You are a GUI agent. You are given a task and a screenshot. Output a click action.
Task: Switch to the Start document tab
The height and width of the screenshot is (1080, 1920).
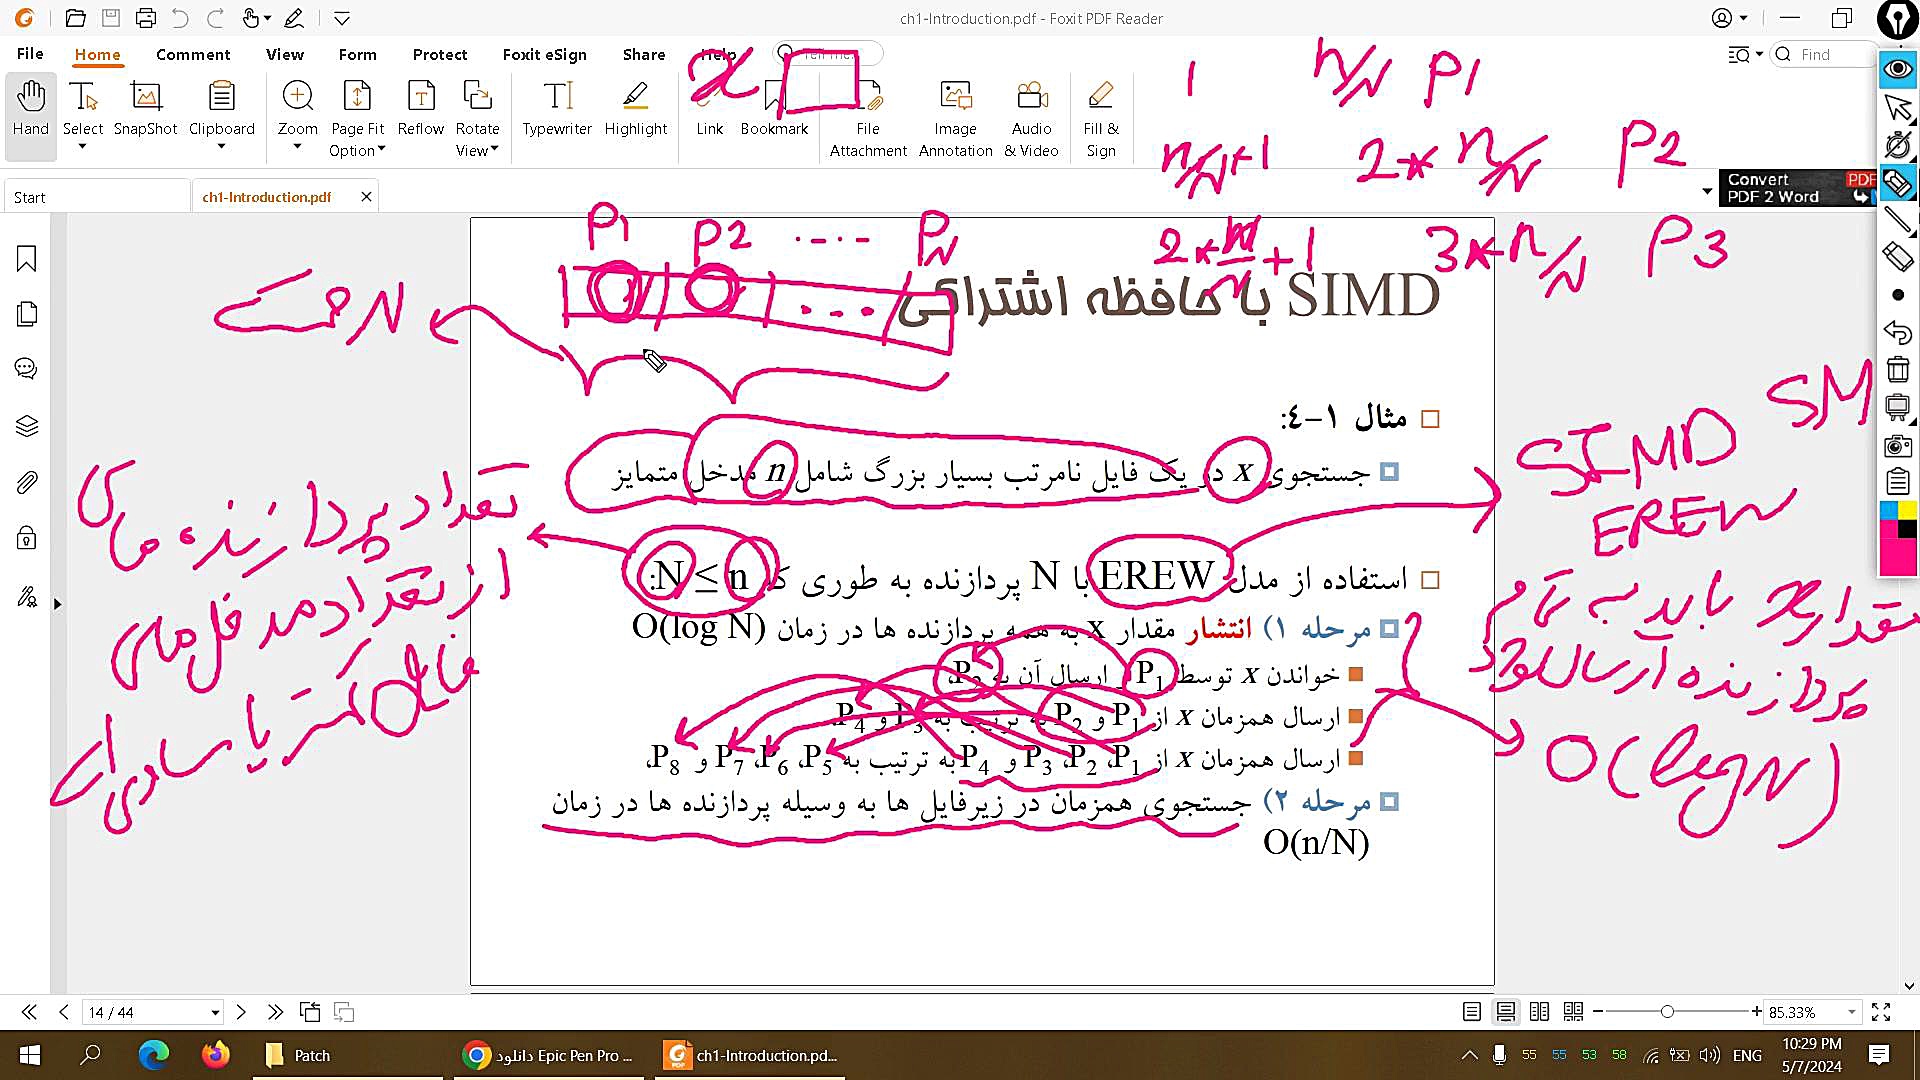(x=96, y=197)
